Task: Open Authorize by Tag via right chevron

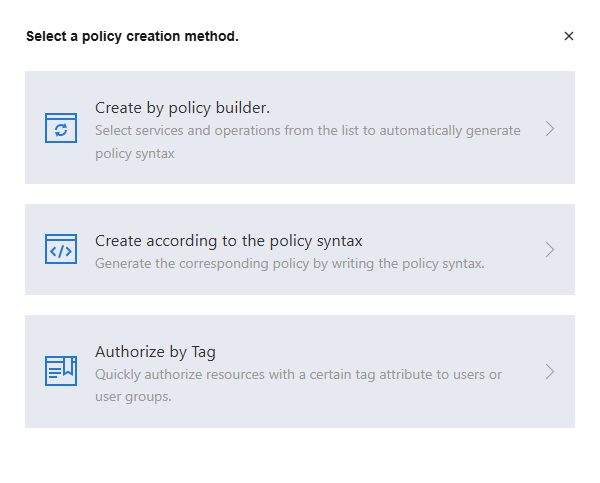Action: (549, 371)
